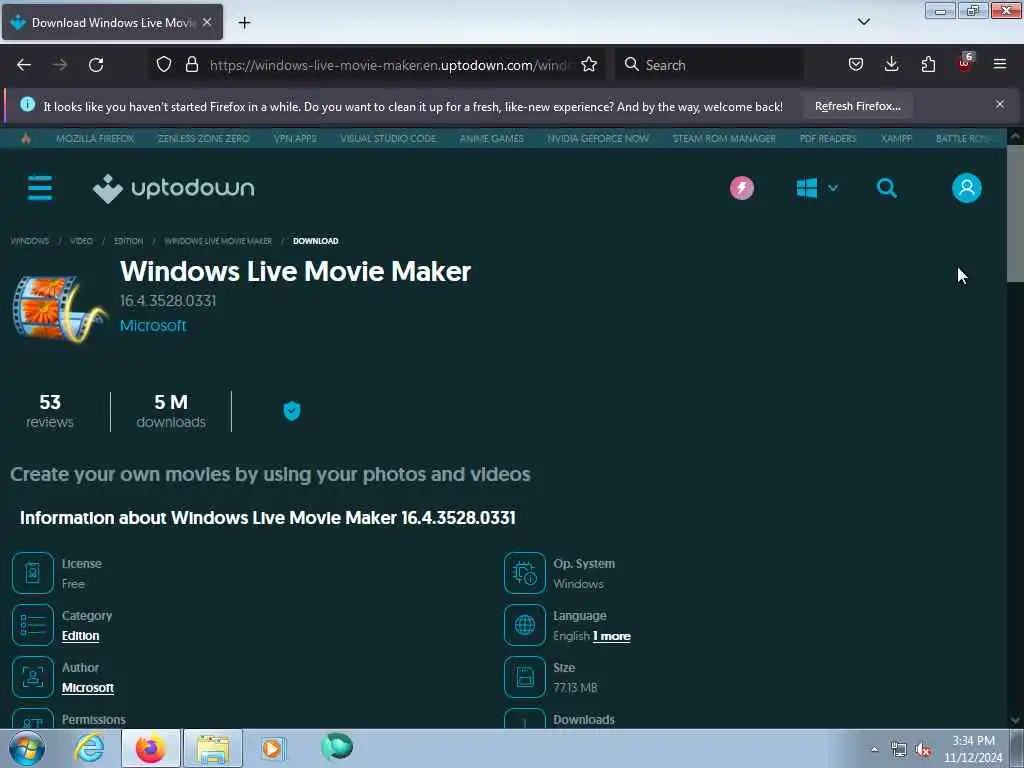Click the License info icon
This screenshot has width=1024, height=768.
[x=33, y=573]
